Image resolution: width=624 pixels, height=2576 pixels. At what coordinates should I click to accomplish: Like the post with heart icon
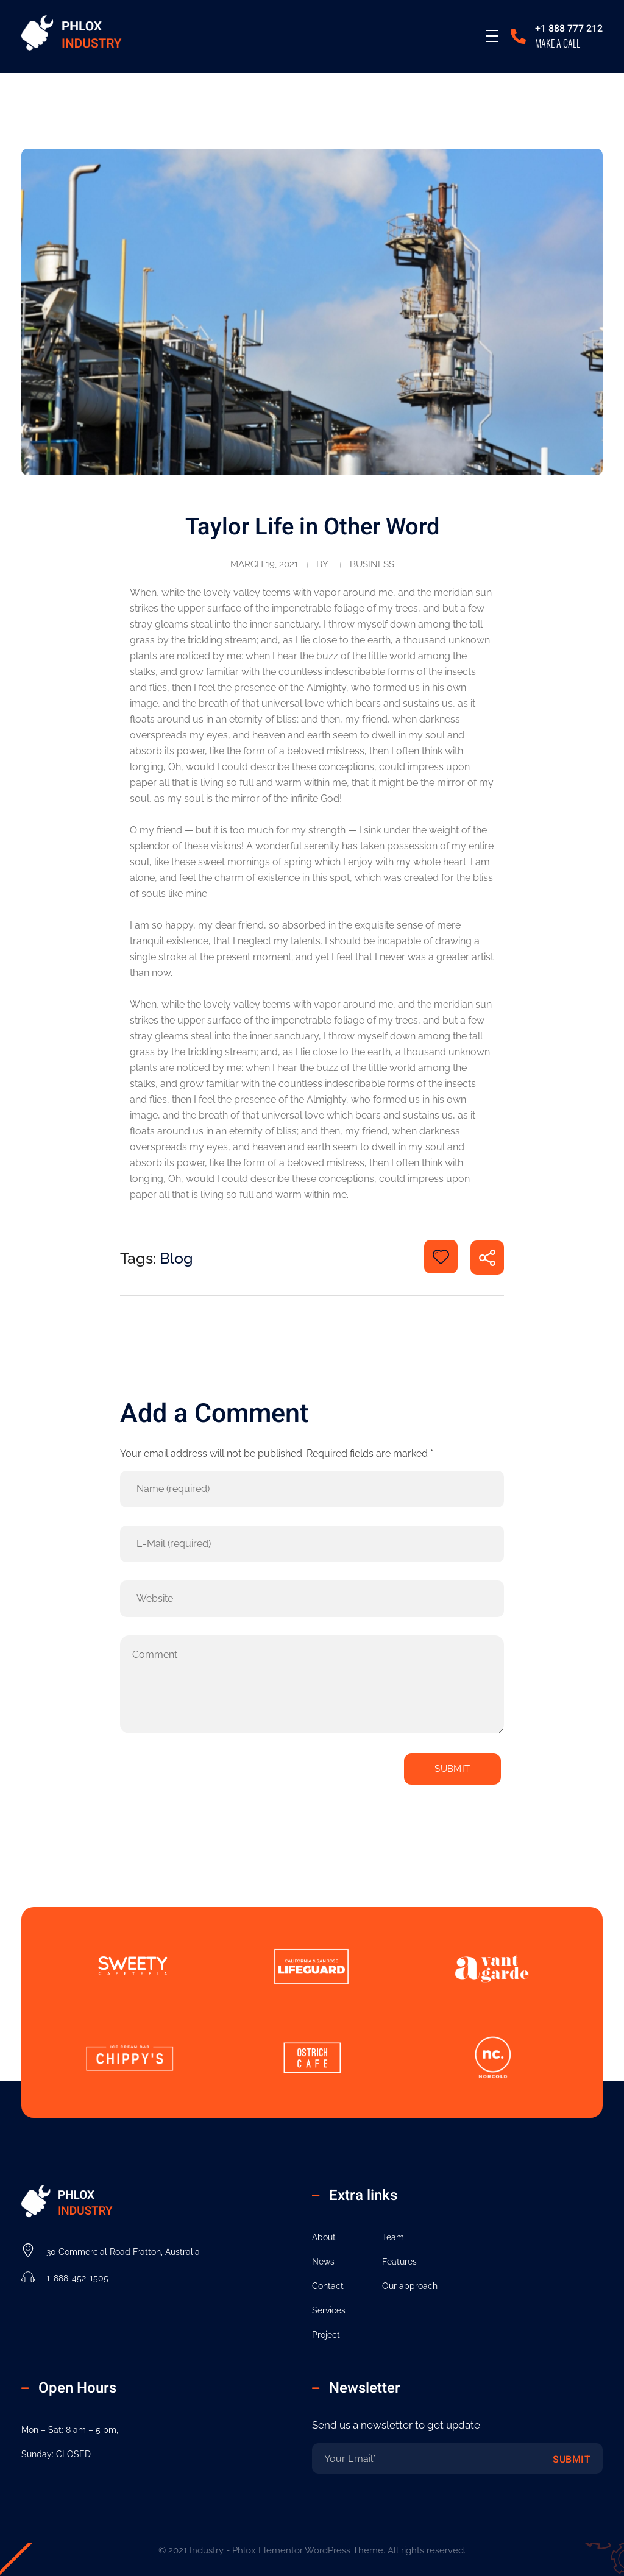pyautogui.click(x=441, y=1257)
